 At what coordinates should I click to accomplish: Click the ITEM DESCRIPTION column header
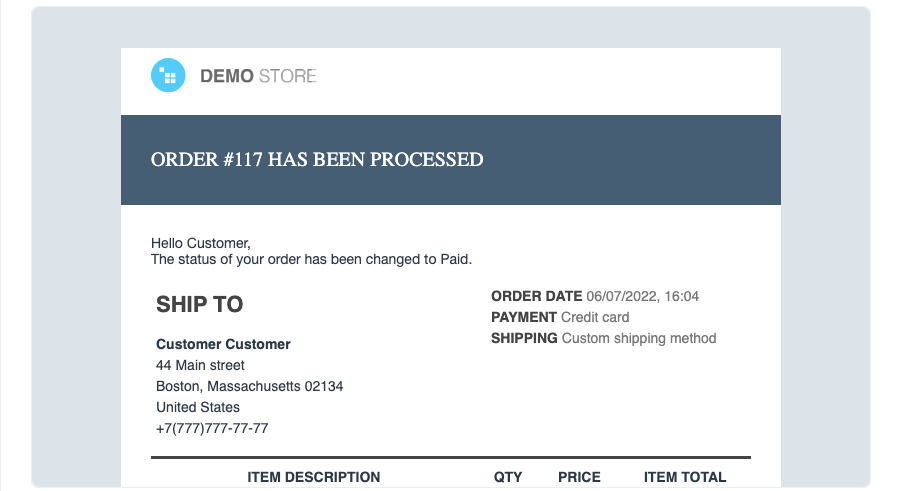(314, 477)
